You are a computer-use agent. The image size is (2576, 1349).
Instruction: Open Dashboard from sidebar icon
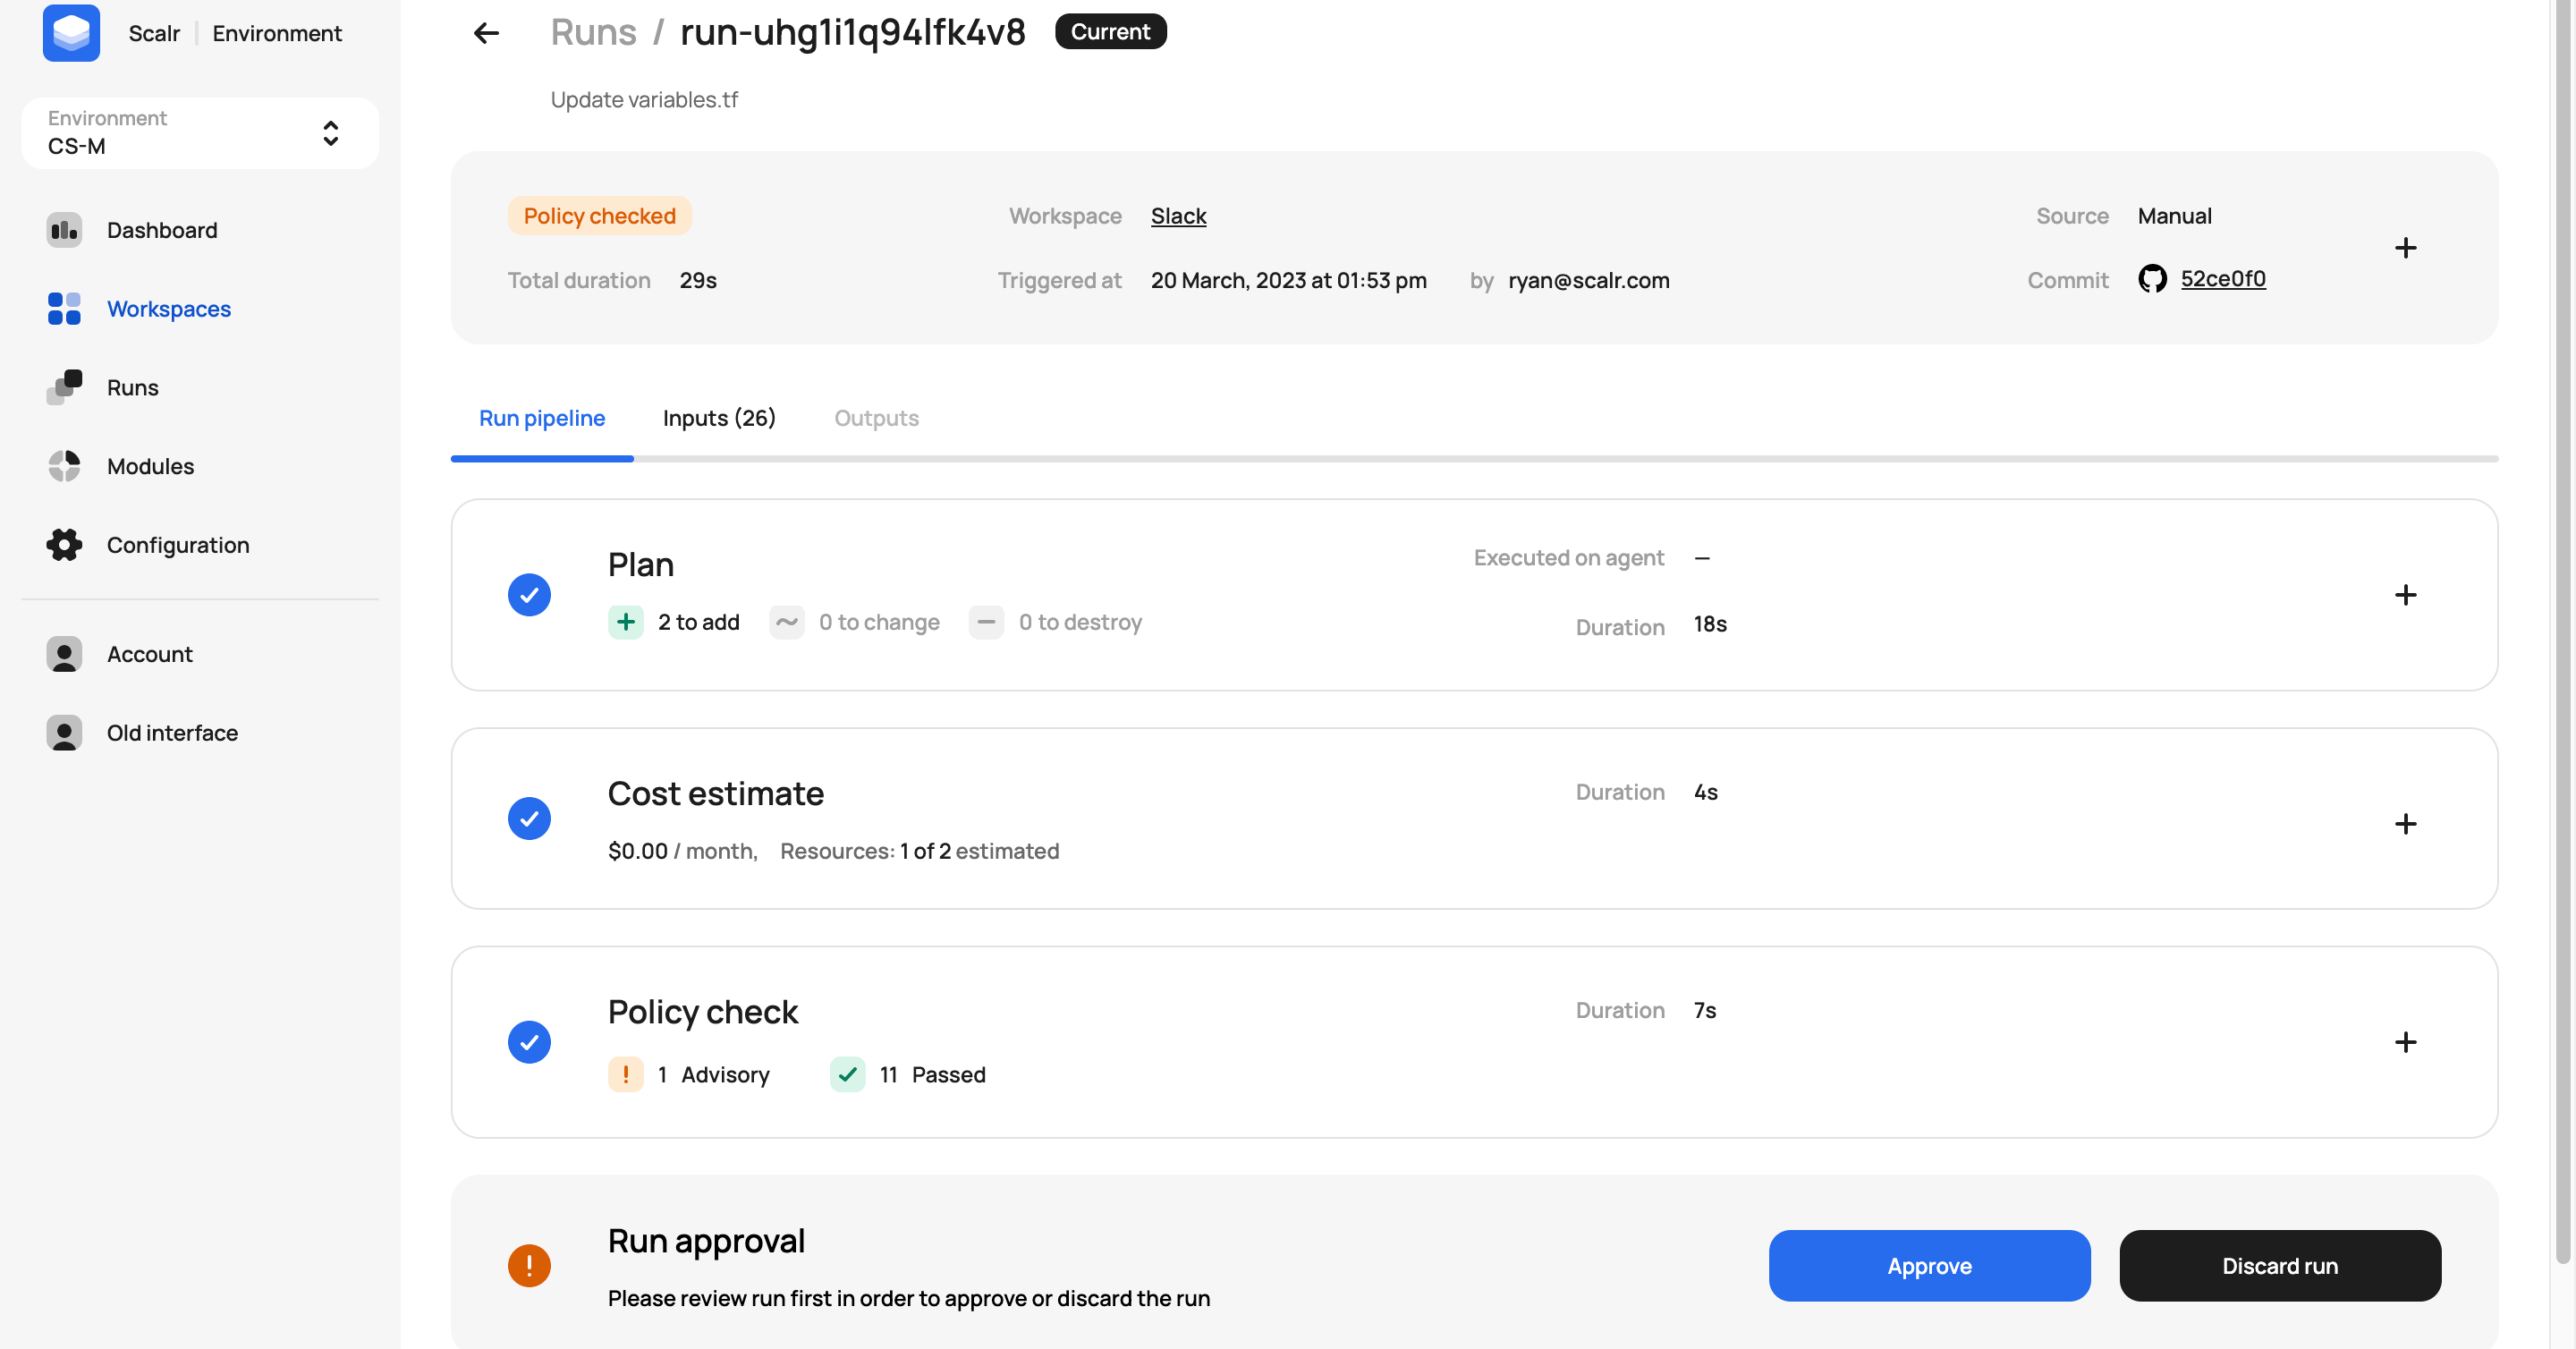click(64, 230)
